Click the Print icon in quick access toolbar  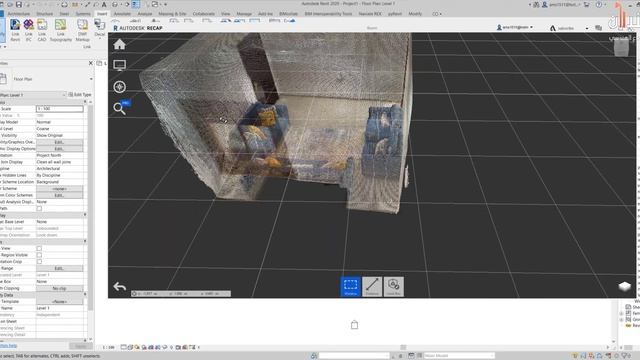pyautogui.click(x=64, y=4)
